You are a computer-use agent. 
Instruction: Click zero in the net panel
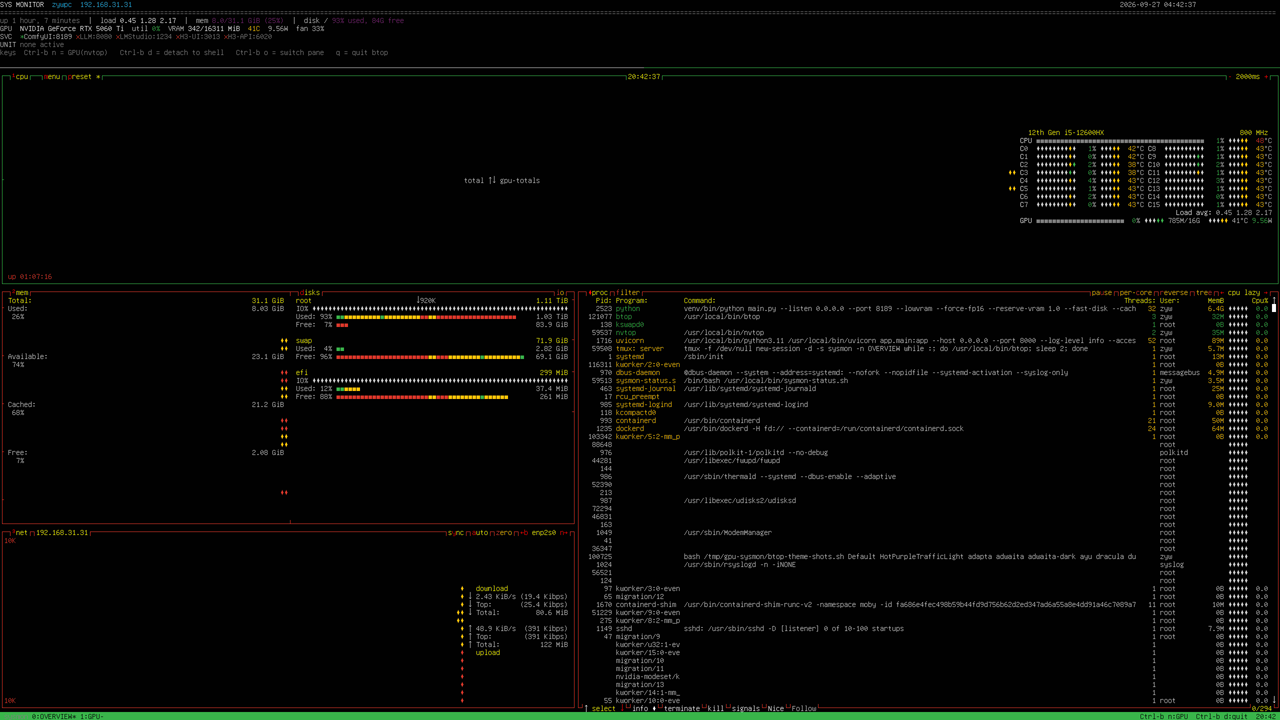point(506,533)
